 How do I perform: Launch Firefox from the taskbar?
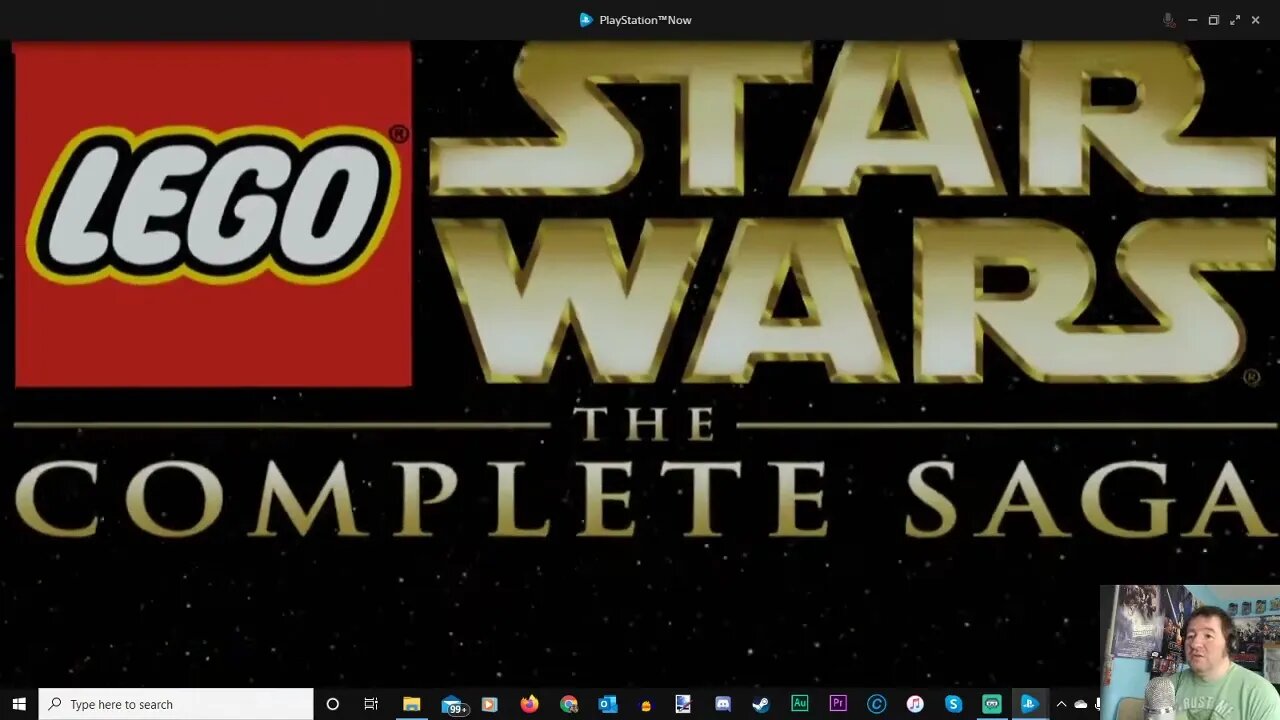pyautogui.click(x=529, y=704)
